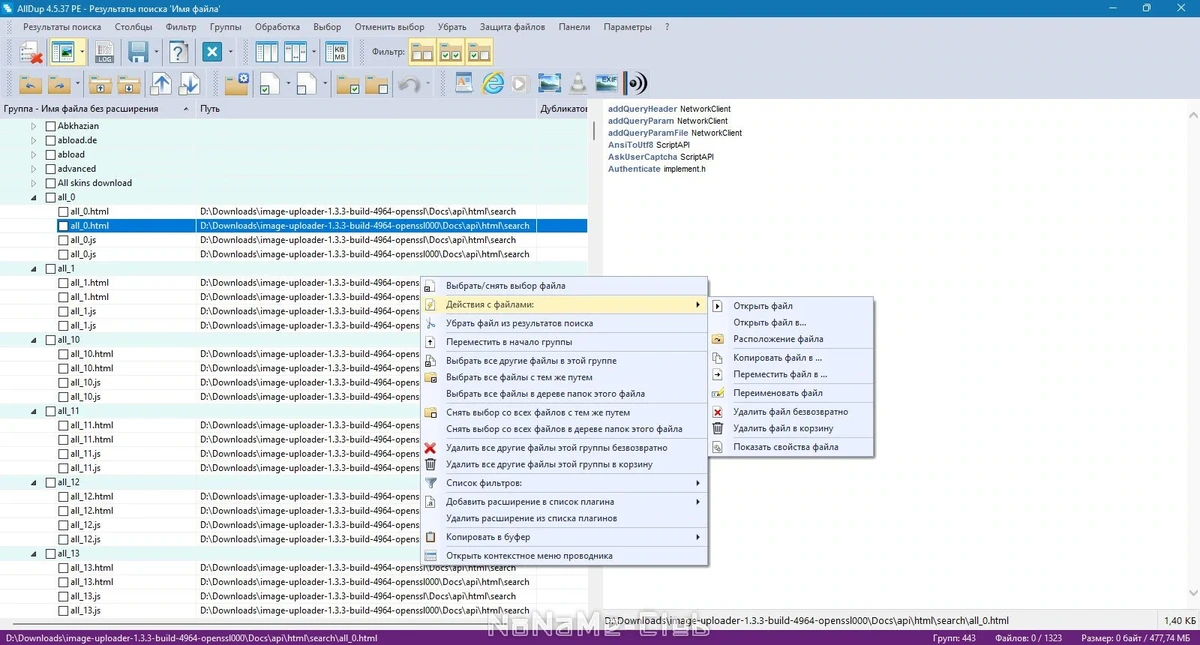Tick the abload.de group checkbox
The image size is (1200, 645).
click(50, 140)
